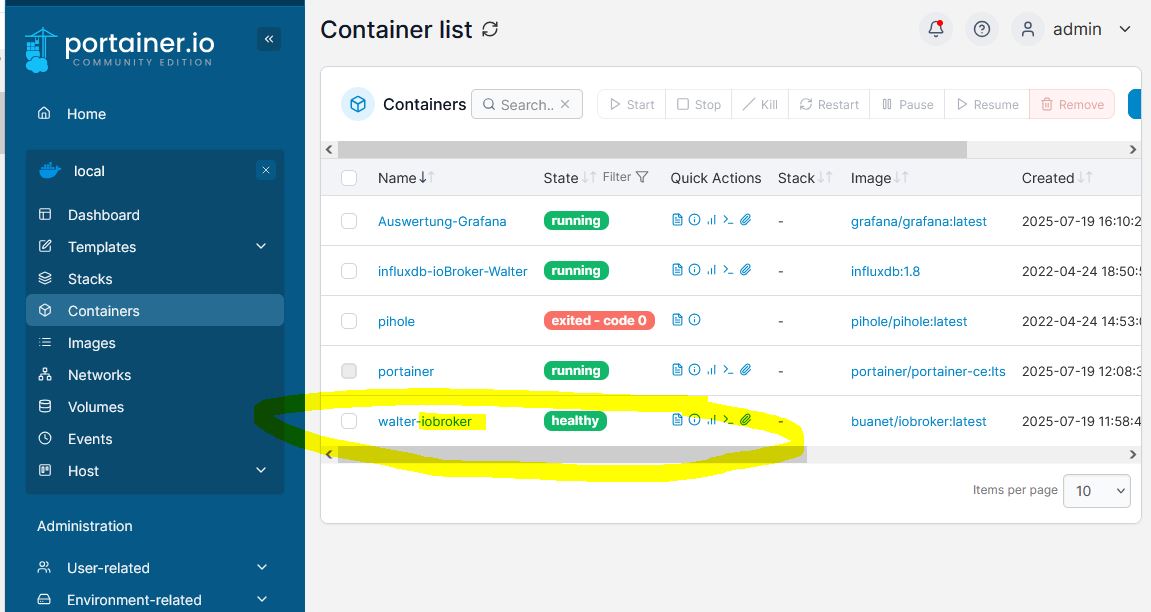Image resolution: width=1151 pixels, height=612 pixels.
Task: Open the help question mark icon
Action: [x=981, y=29]
